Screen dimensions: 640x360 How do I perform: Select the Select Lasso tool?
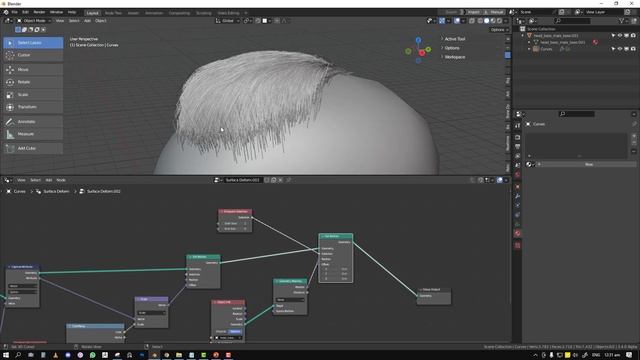click(x=33, y=43)
